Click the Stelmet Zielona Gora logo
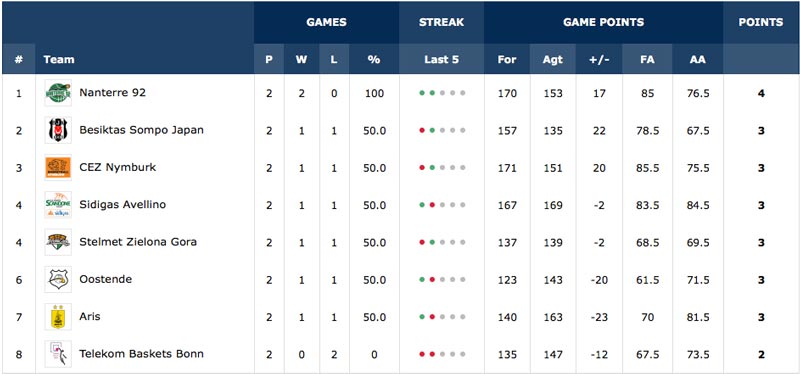This screenshot has height=374, width=800. [58, 242]
